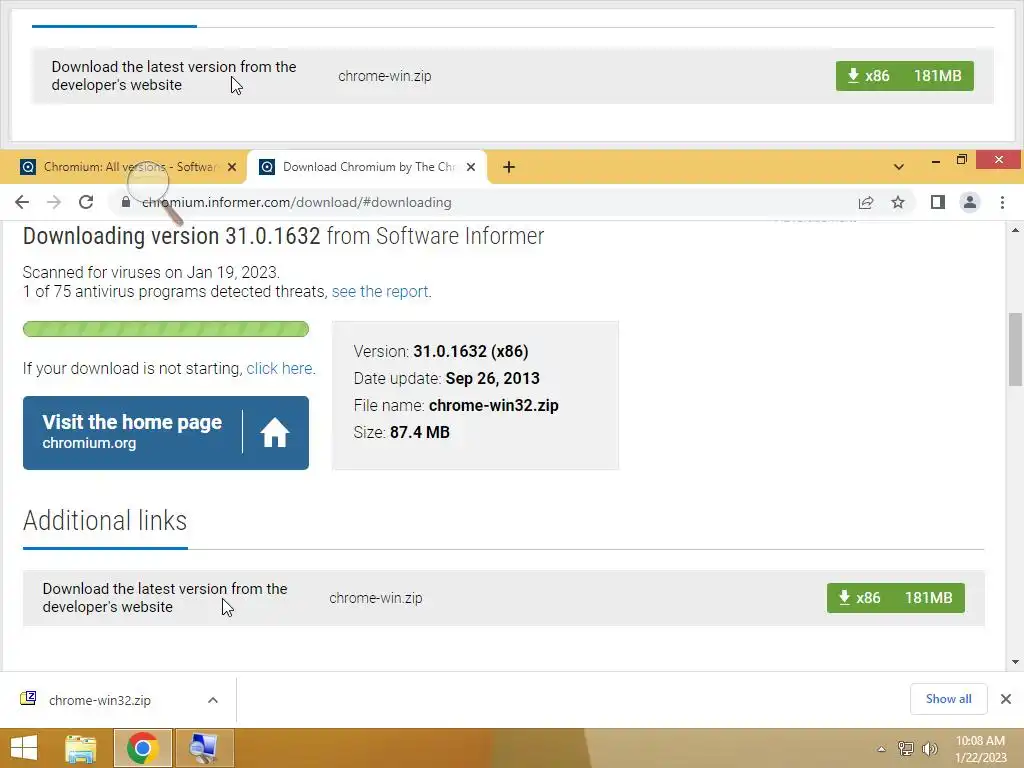Screen dimensions: 1024x768
Task: Click the 'chrome-win.zip' text in the browser page
Action: coord(376,598)
